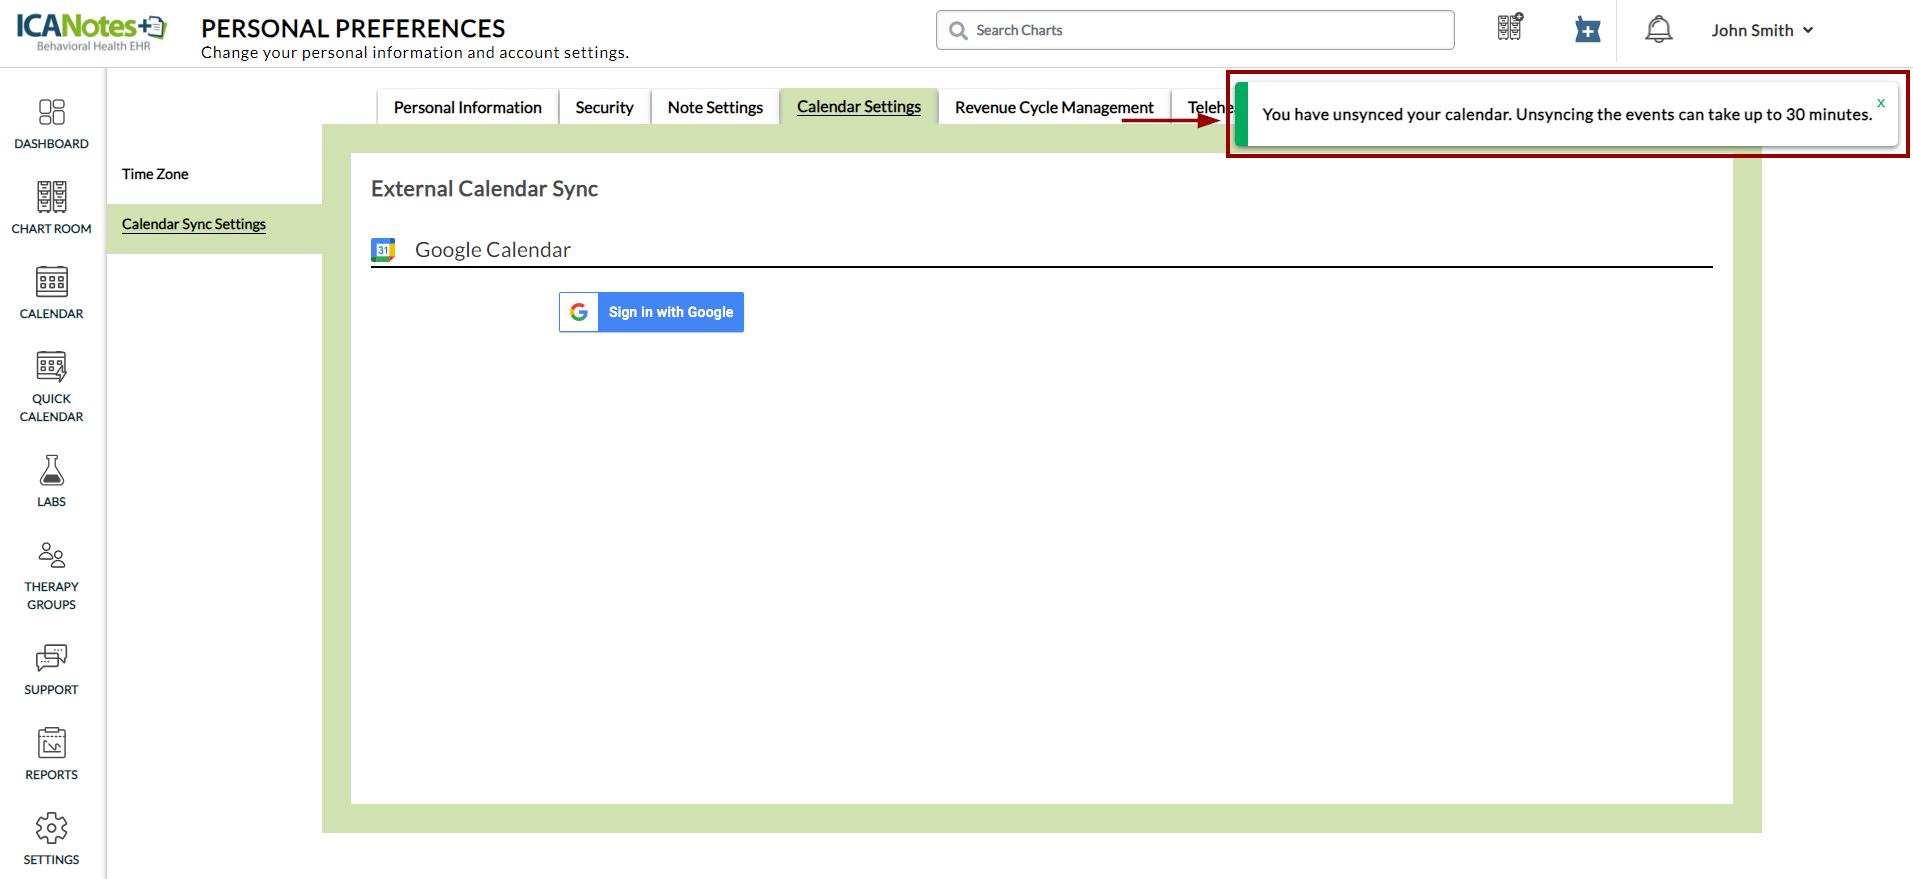Open the Note Settings tab
The image size is (1913, 879).
[x=715, y=107]
